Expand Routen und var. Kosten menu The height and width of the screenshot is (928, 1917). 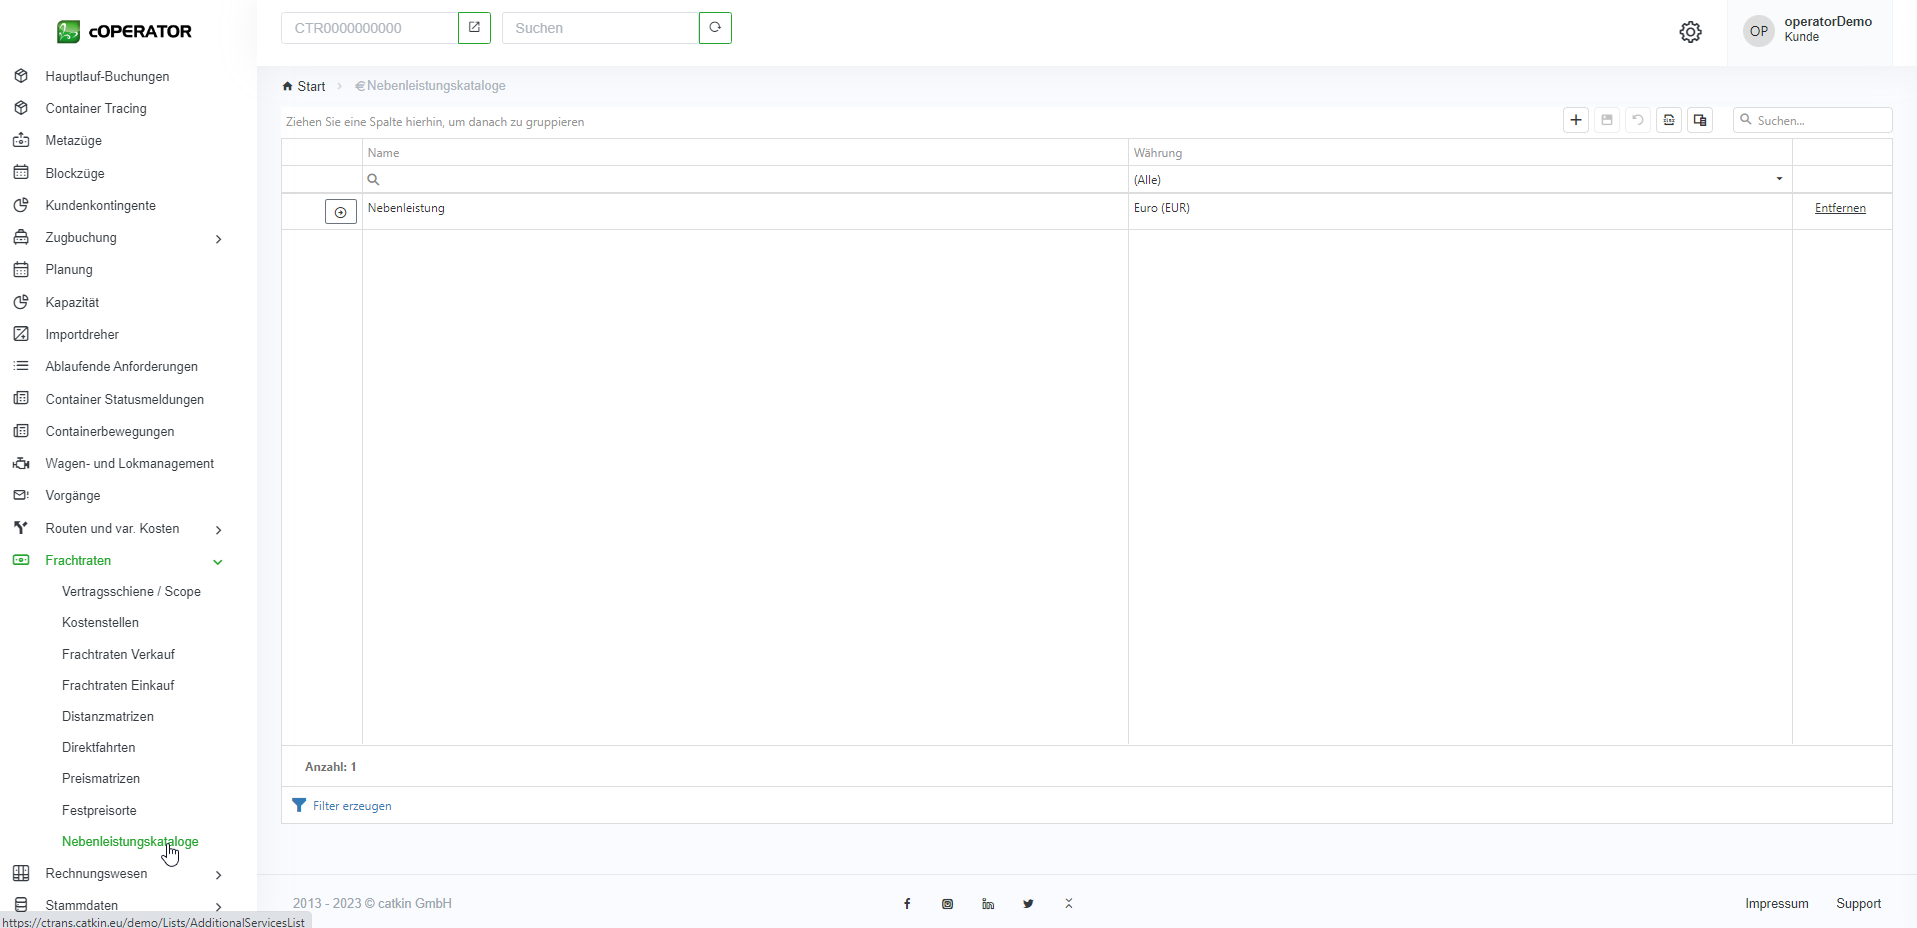click(x=218, y=529)
